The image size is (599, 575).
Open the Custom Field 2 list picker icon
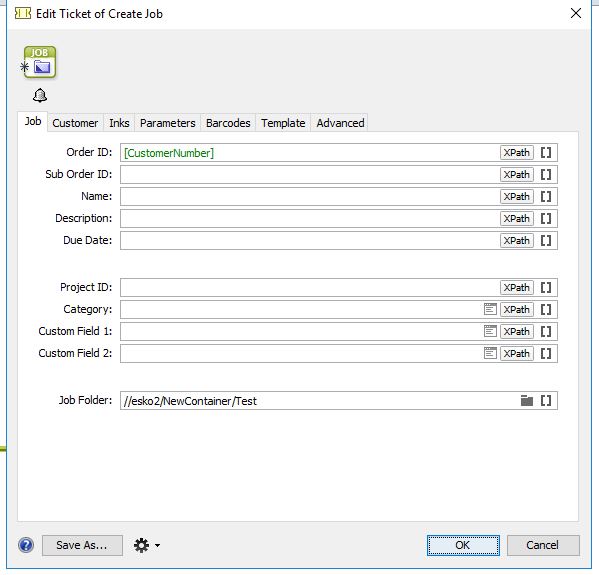(x=490, y=353)
